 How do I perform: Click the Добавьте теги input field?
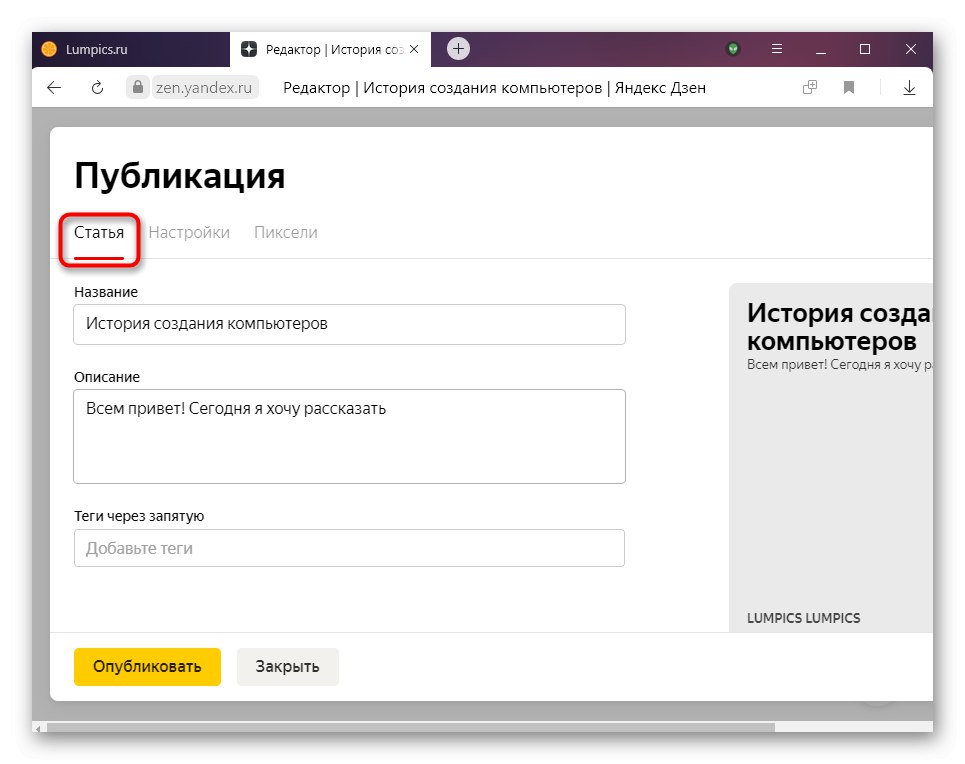(x=349, y=548)
